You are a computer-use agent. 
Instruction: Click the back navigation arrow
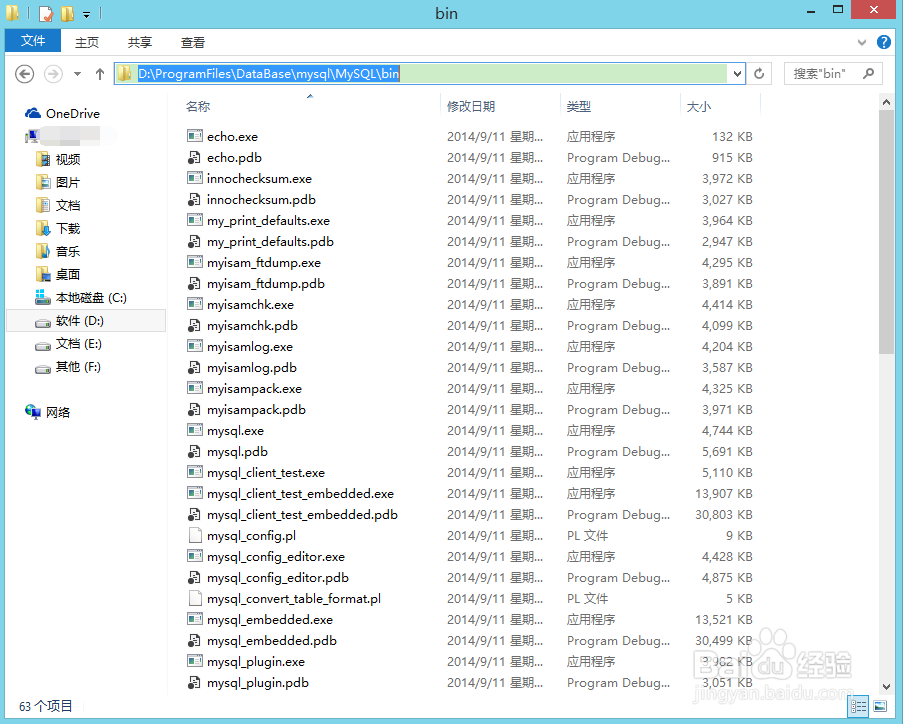tap(24, 74)
